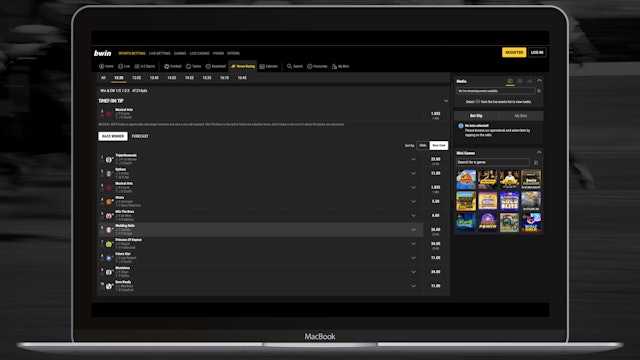Expand details for Strata row
This screenshot has height=360, width=640.
[413, 202]
